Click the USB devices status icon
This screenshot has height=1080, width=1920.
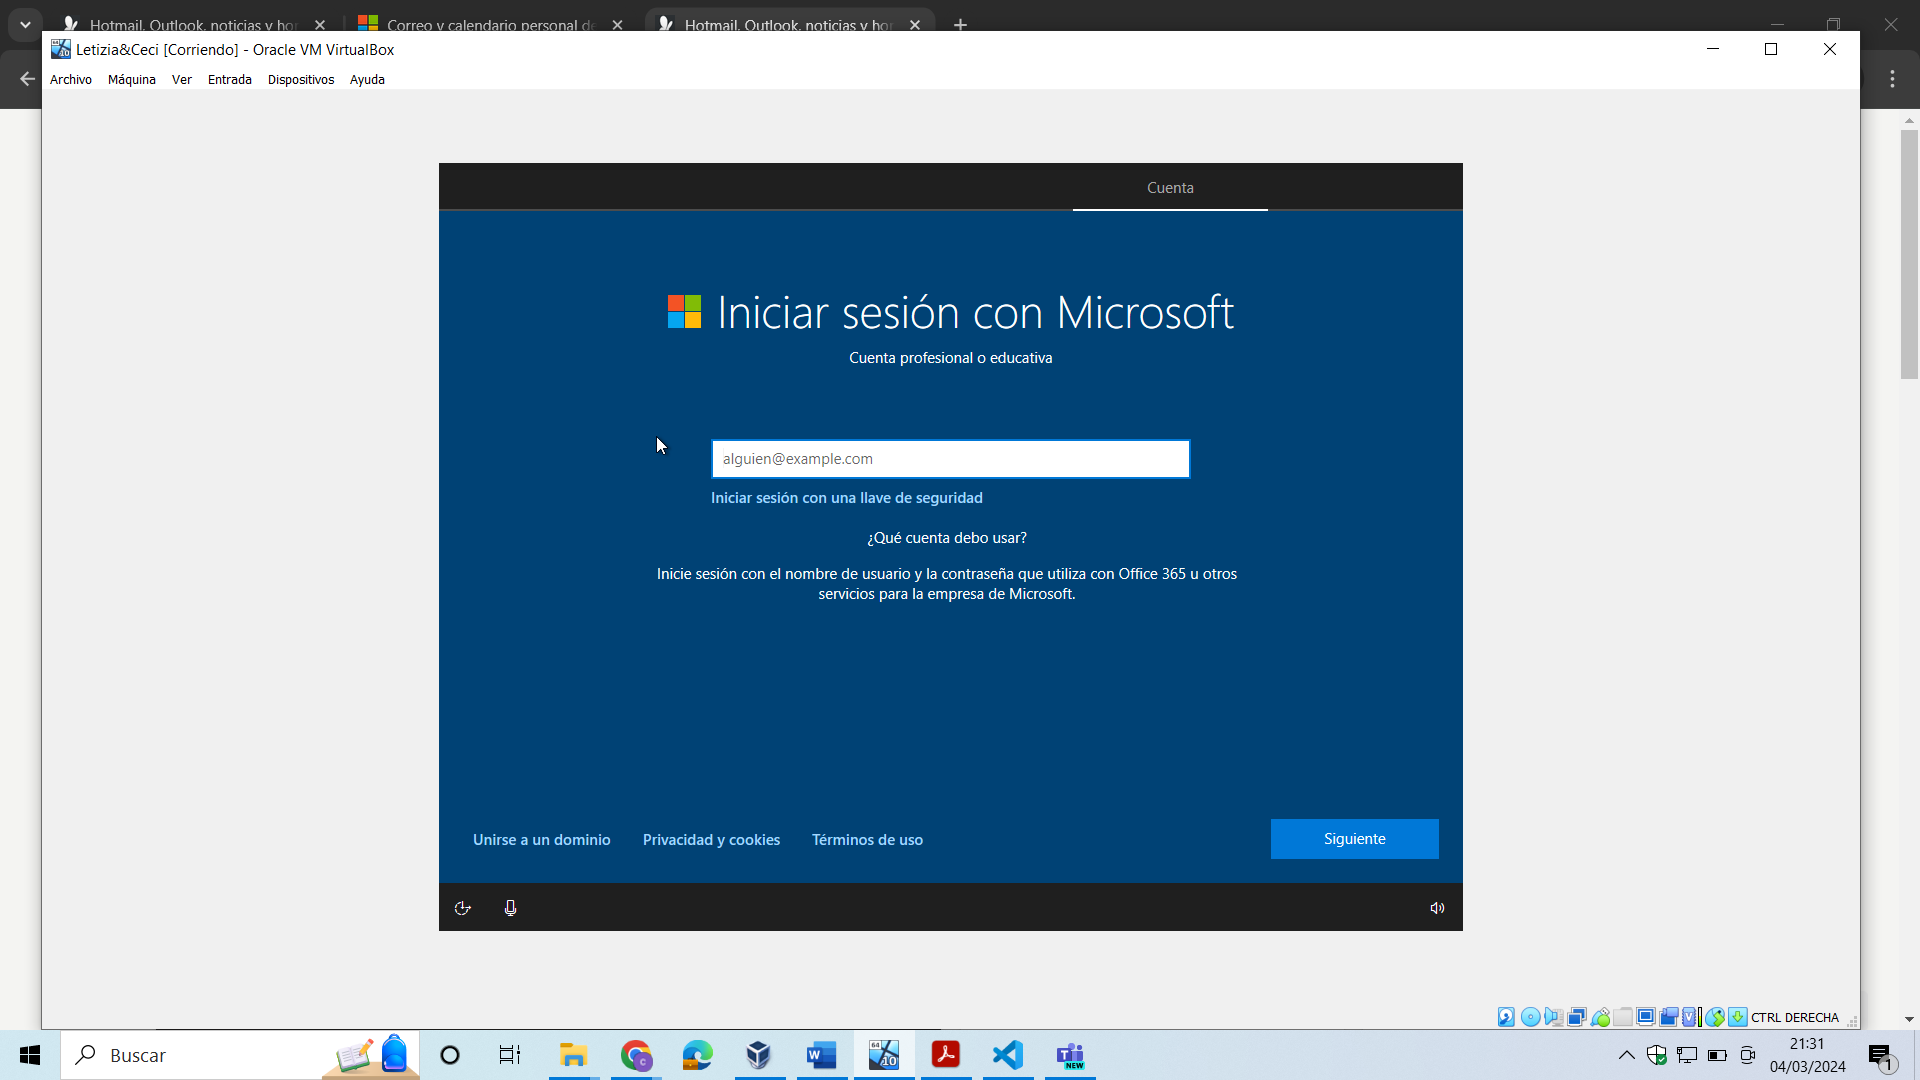tap(1600, 1017)
